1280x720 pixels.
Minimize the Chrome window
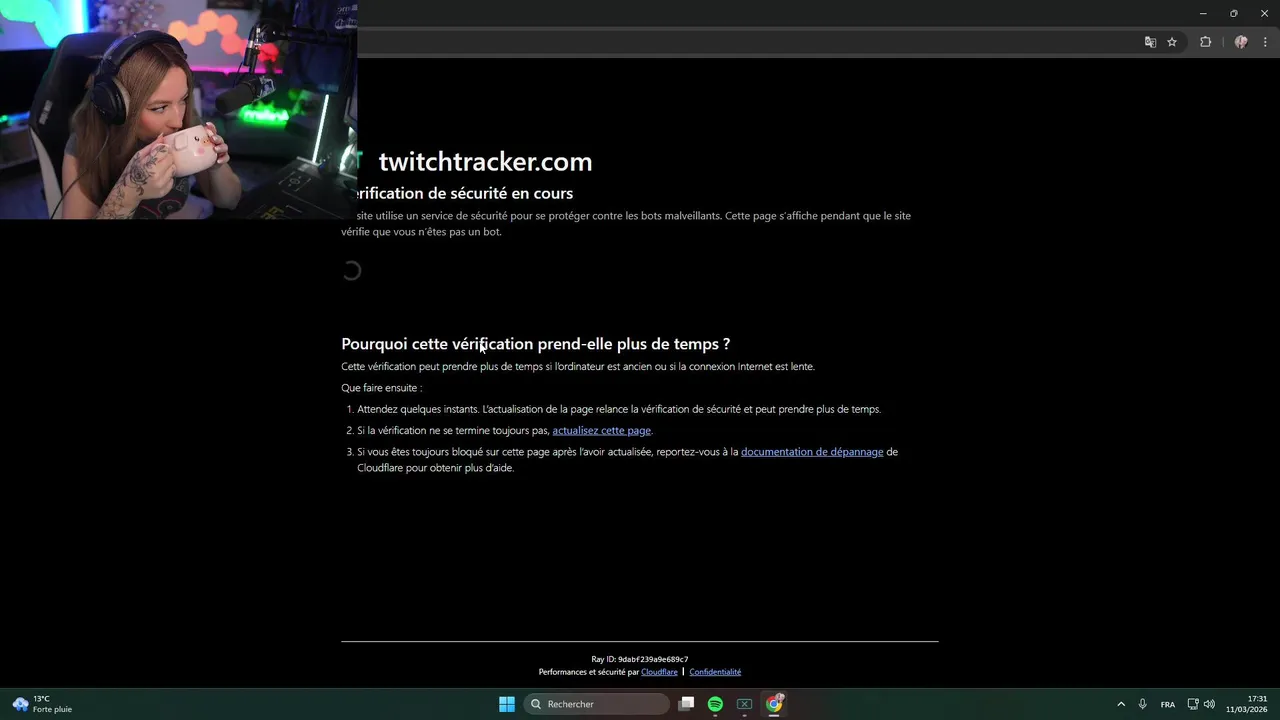click(x=1203, y=13)
